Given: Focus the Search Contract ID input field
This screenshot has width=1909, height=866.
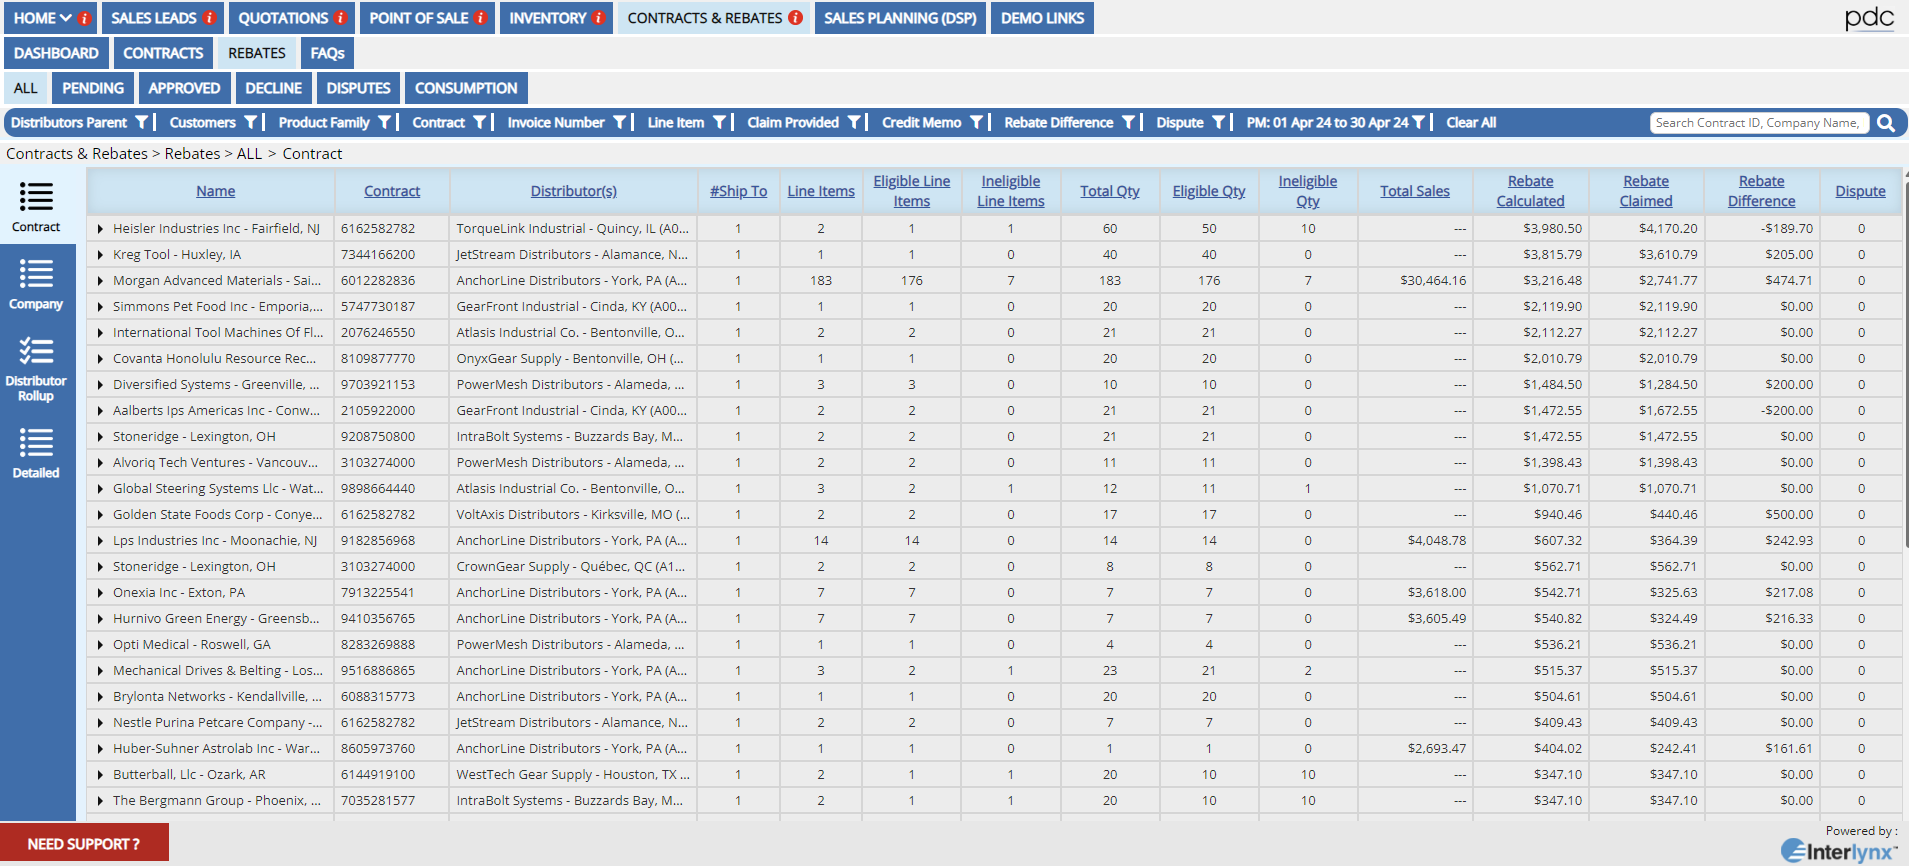Looking at the screenshot, I should (1757, 123).
